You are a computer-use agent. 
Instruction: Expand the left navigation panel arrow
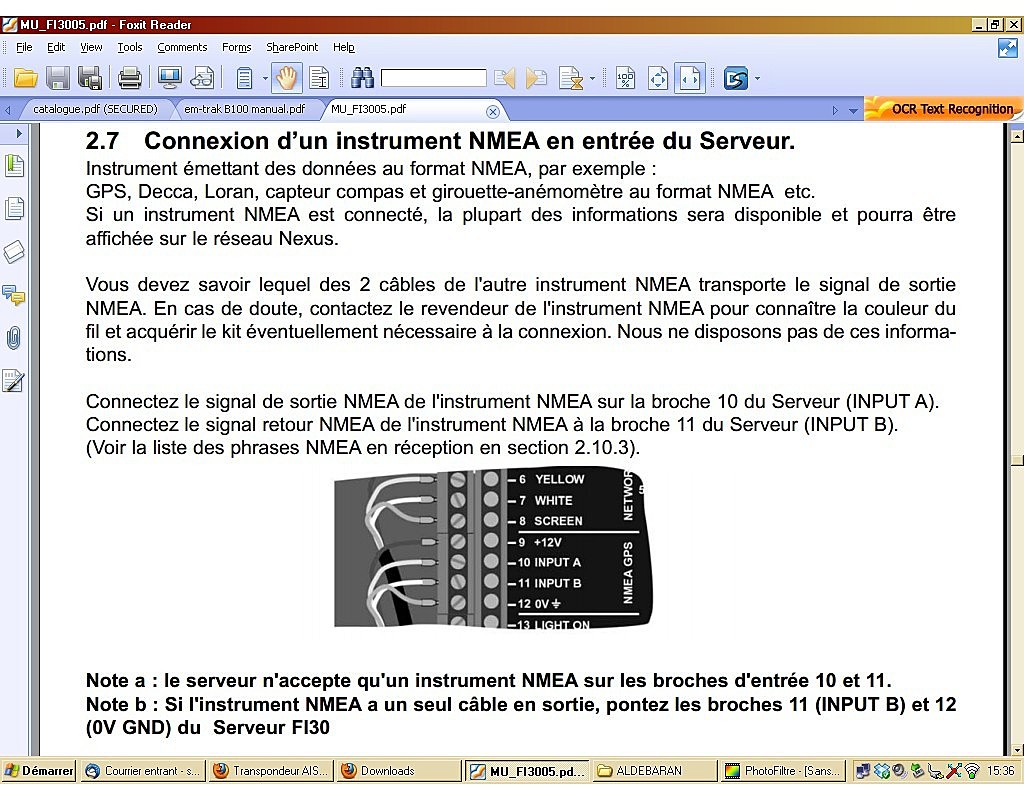[19, 134]
